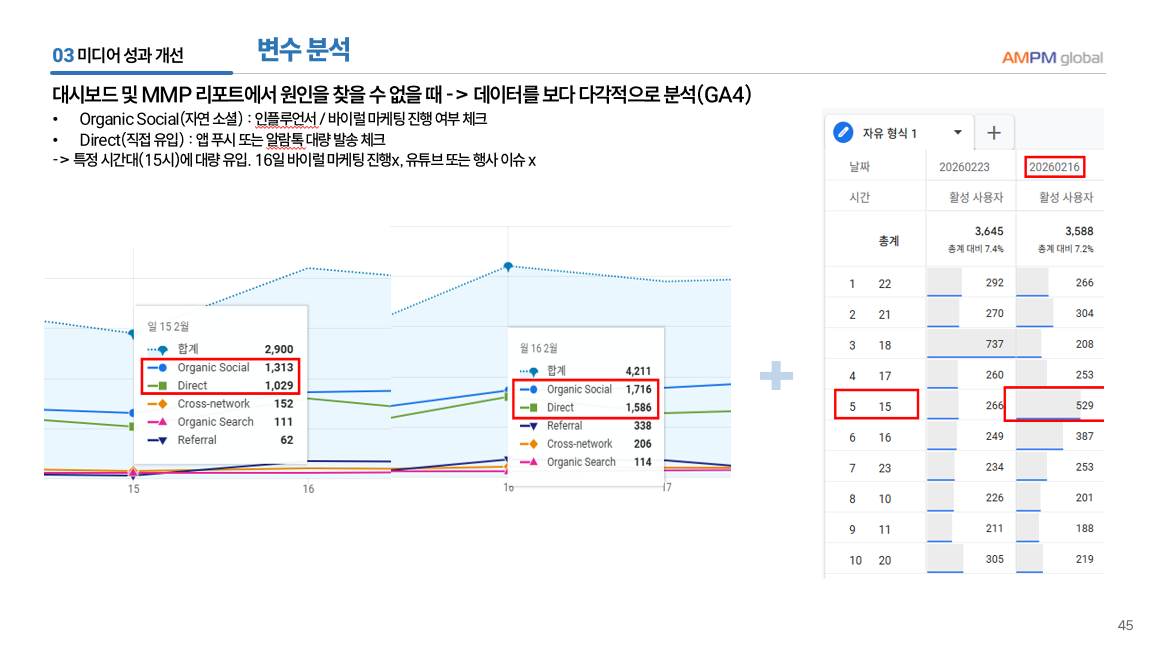Viewport: 1154px width, 647px height.
Task: Click the 총계 totals row label
Action: [x=888, y=240]
